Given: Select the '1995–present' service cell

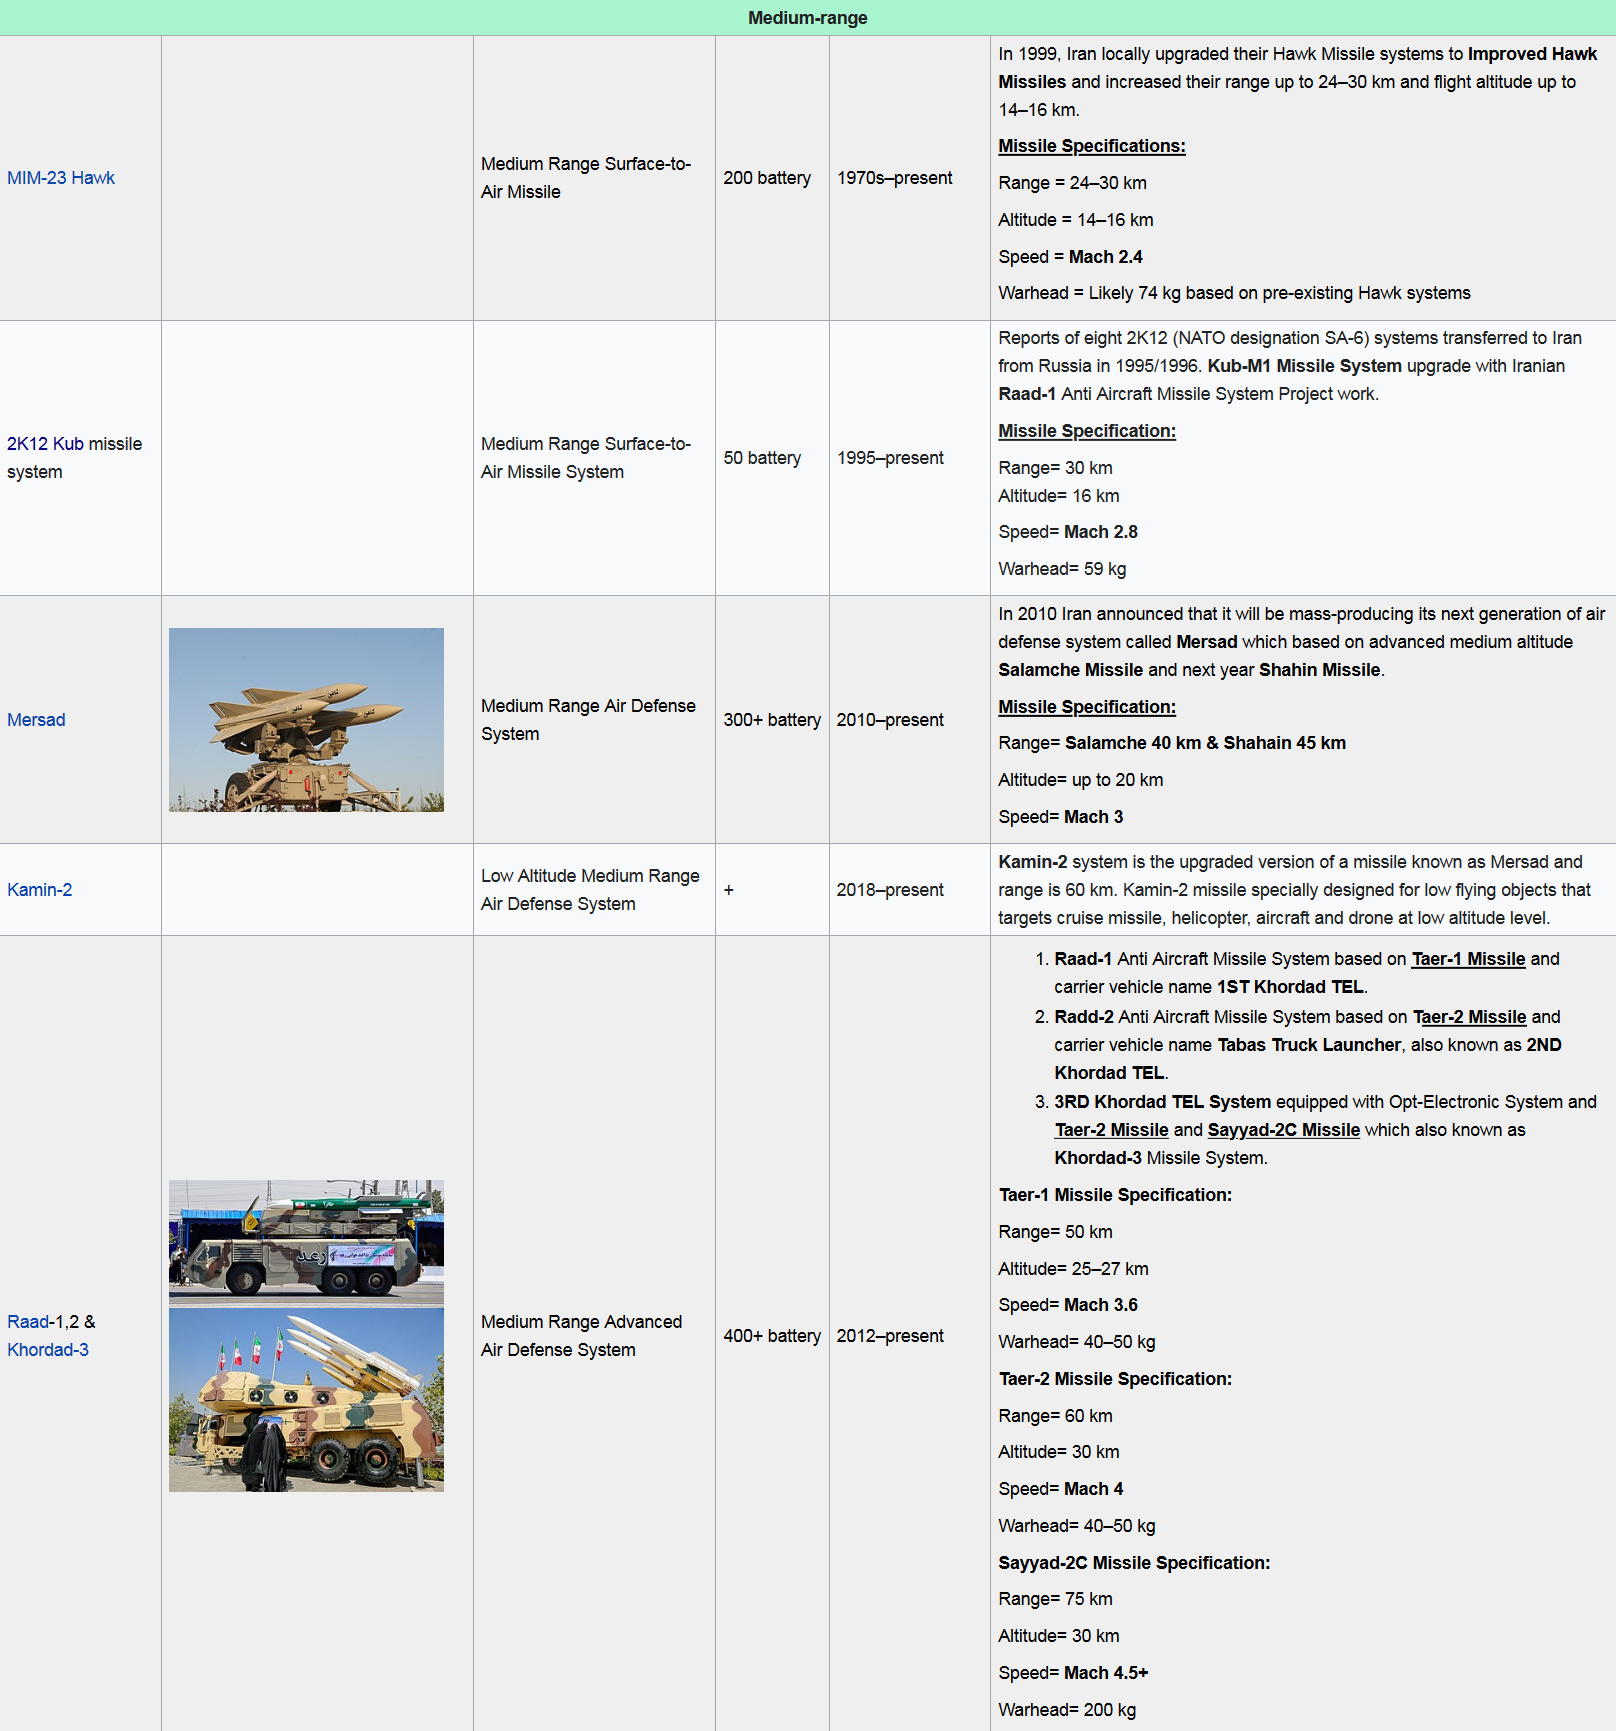Looking at the screenshot, I should coord(909,458).
